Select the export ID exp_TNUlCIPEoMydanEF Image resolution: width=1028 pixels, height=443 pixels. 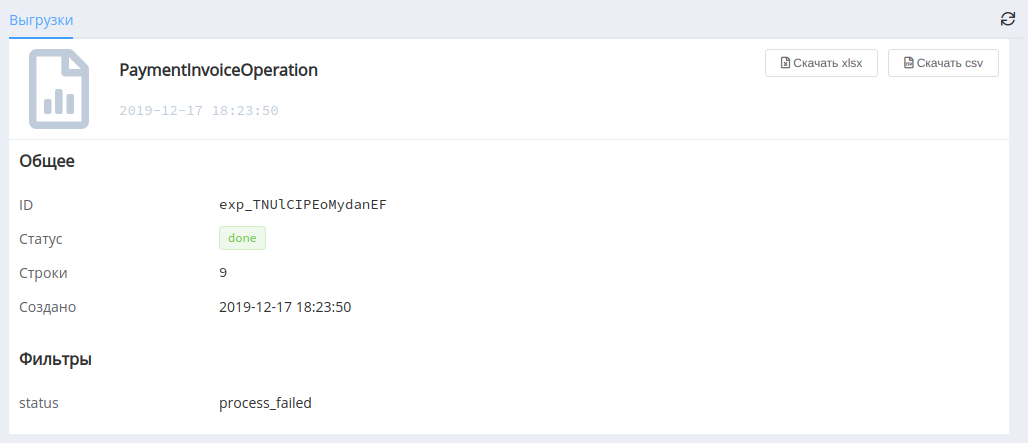pyautogui.click(x=303, y=205)
